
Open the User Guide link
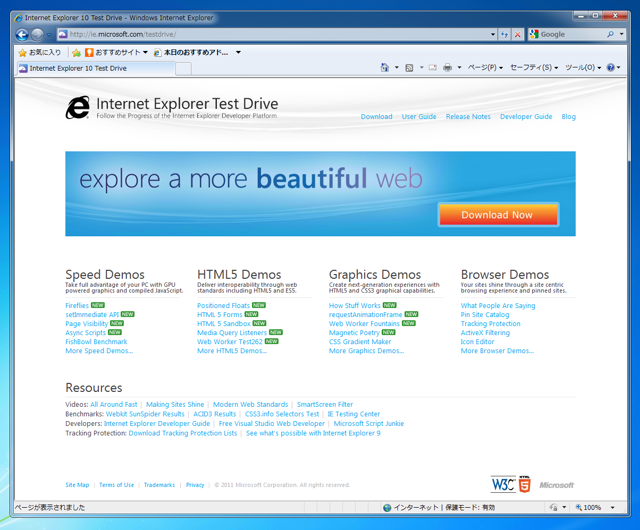point(419,117)
